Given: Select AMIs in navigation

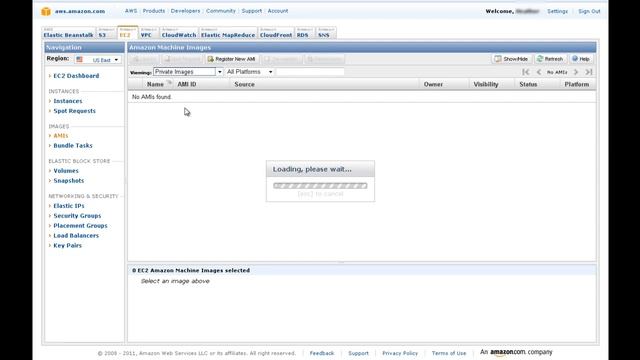Looking at the screenshot, I should click(x=61, y=136).
